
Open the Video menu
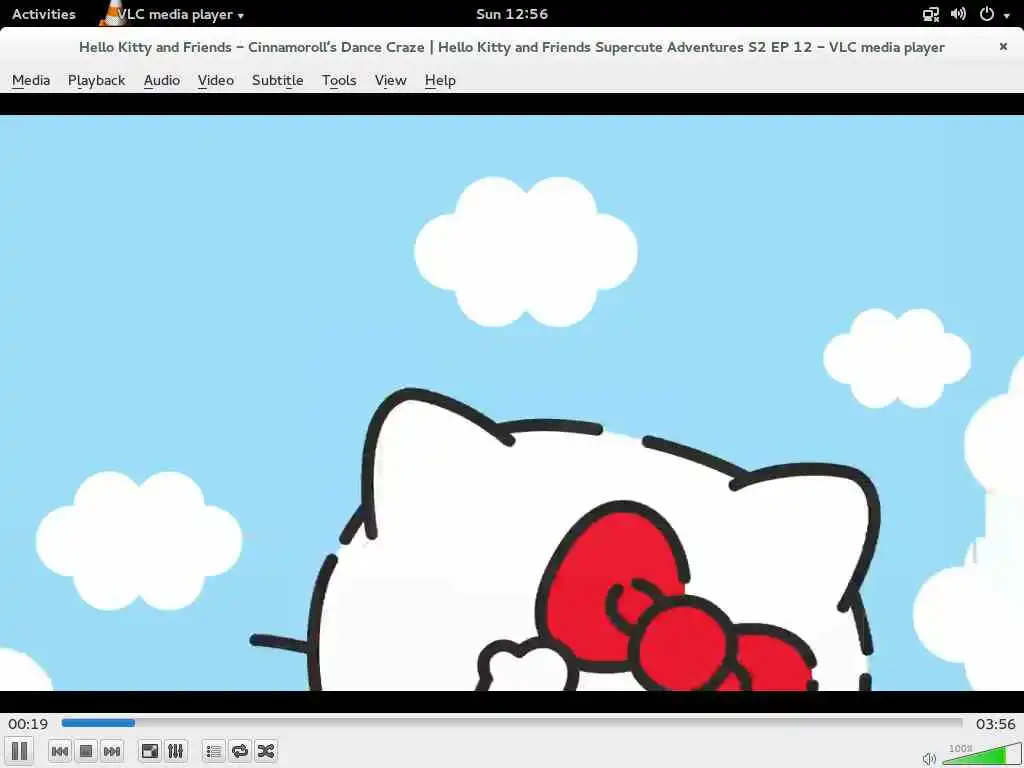point(216,80)
